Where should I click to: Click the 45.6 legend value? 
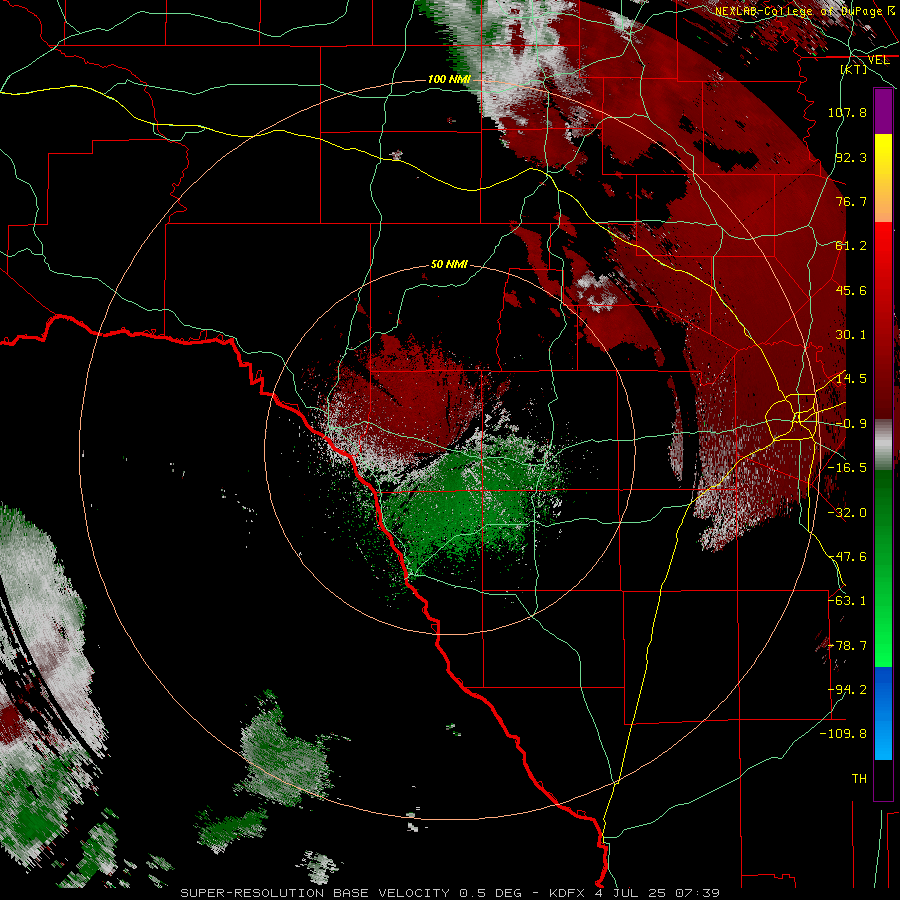point(851,290)
